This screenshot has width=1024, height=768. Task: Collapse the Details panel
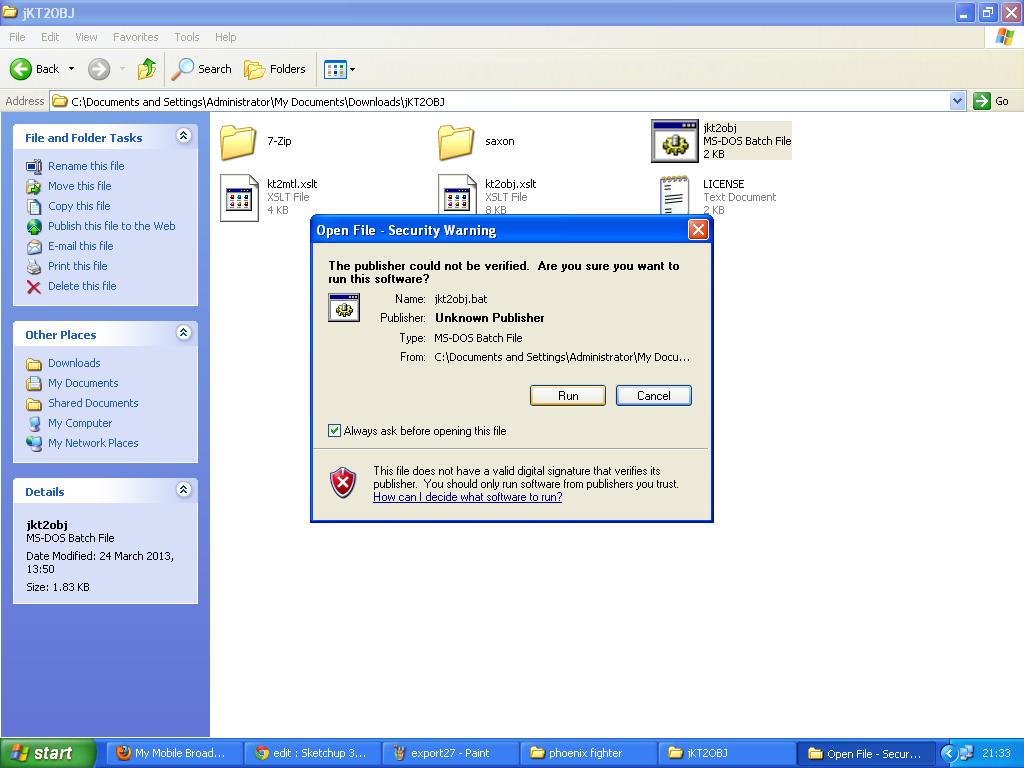click(184, 490)
